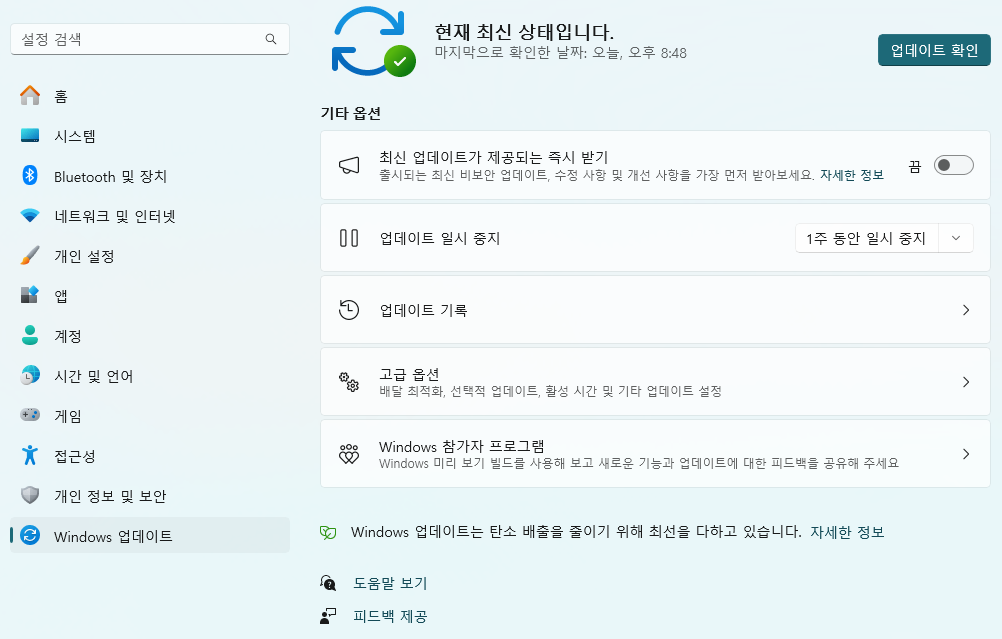Click the 앱 label in the sidebar

tap(61, 296)
